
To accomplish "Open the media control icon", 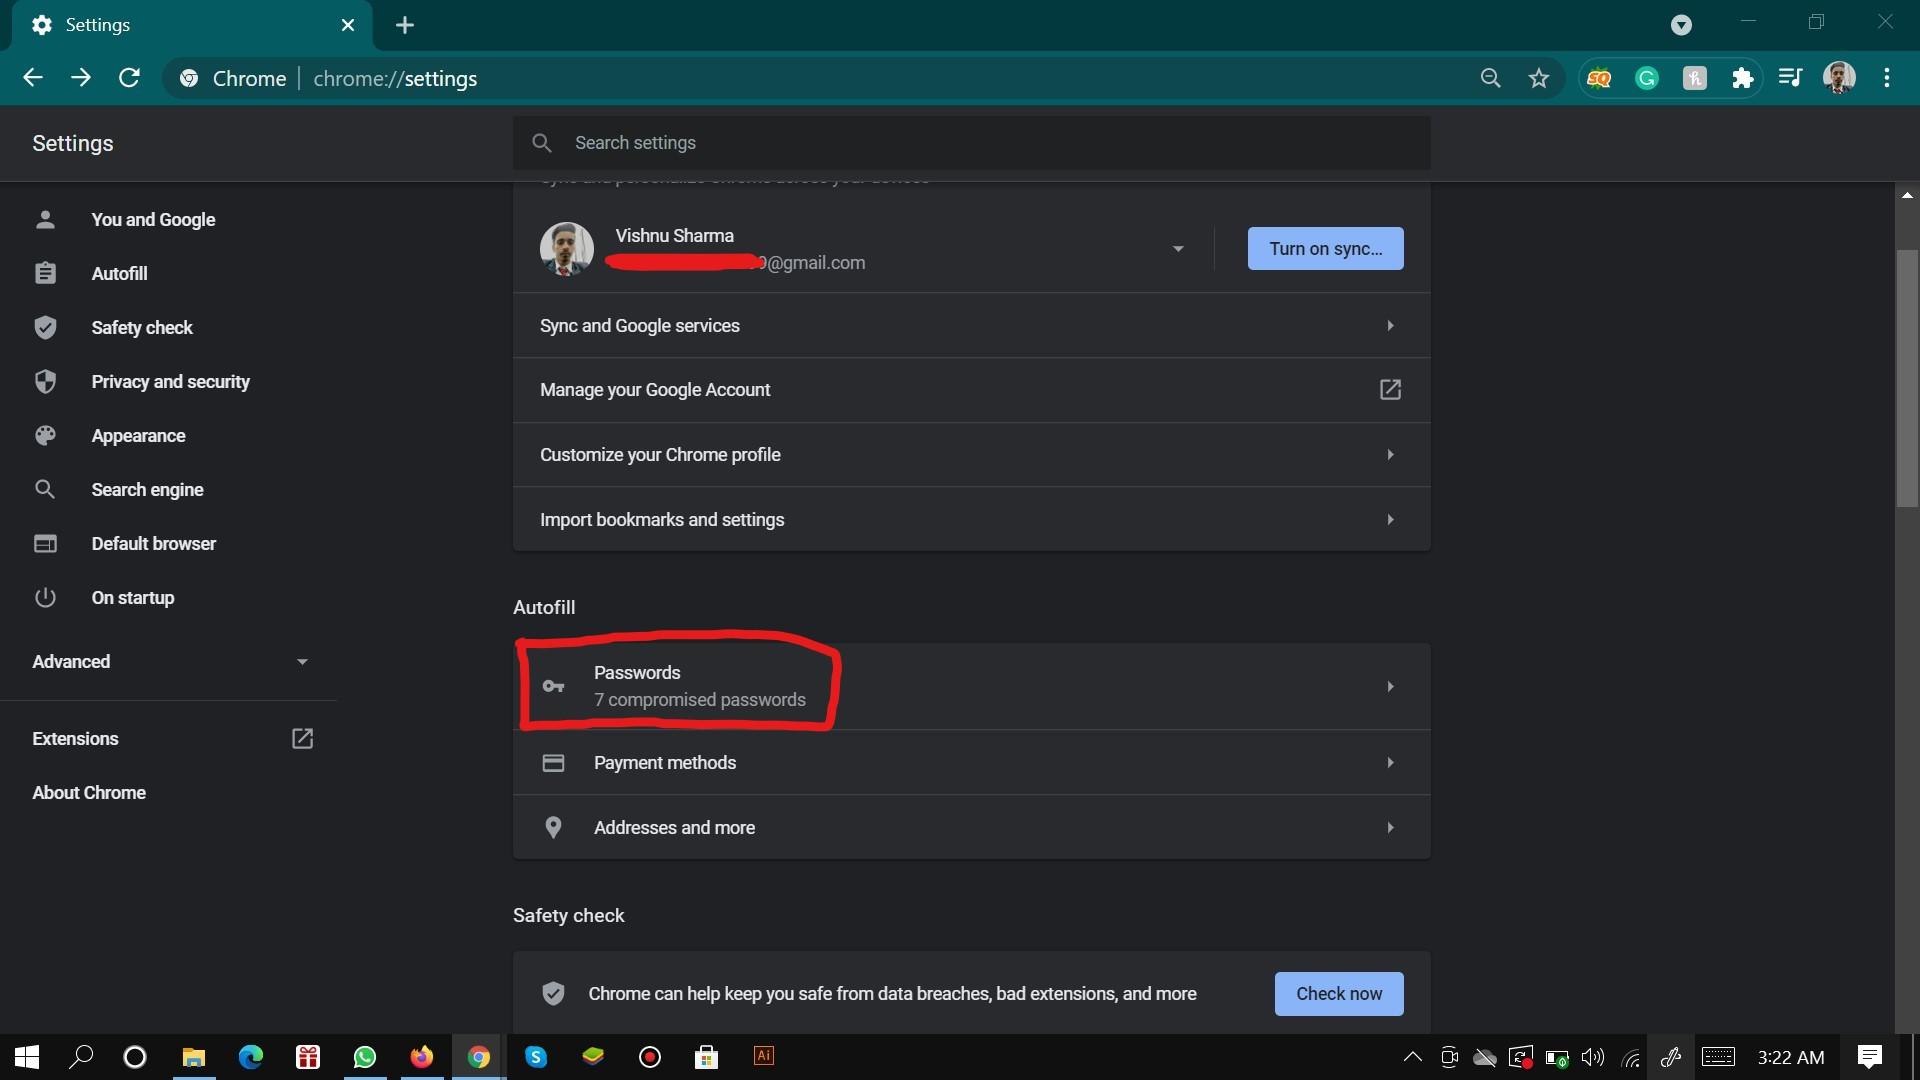I will tap(1790, 78).
